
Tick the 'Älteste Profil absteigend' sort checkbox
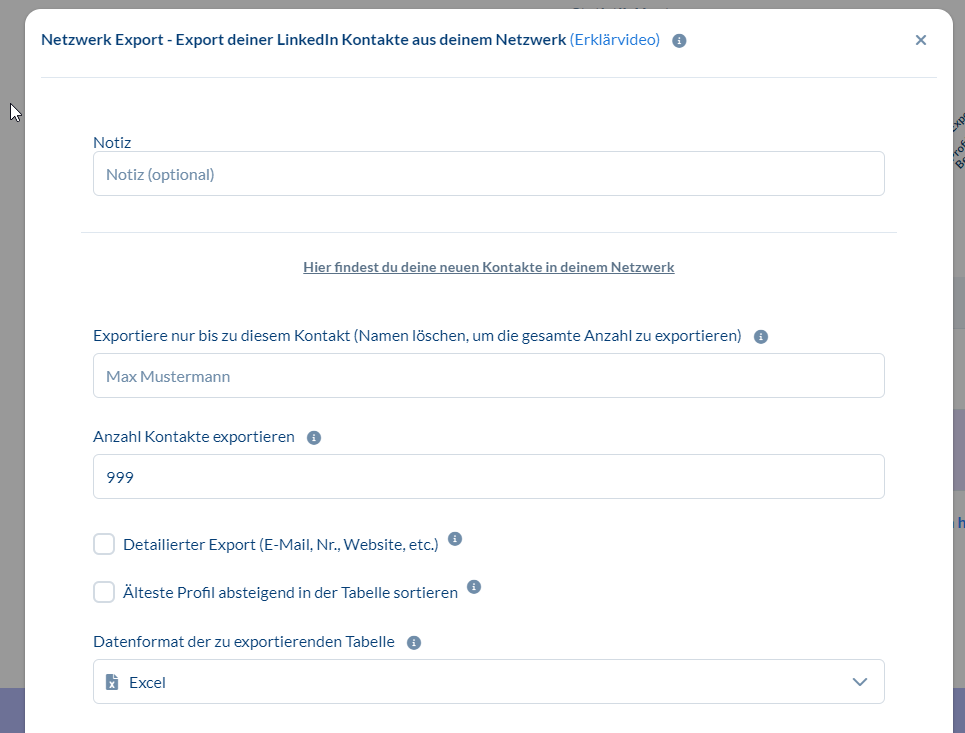(104, 592)
